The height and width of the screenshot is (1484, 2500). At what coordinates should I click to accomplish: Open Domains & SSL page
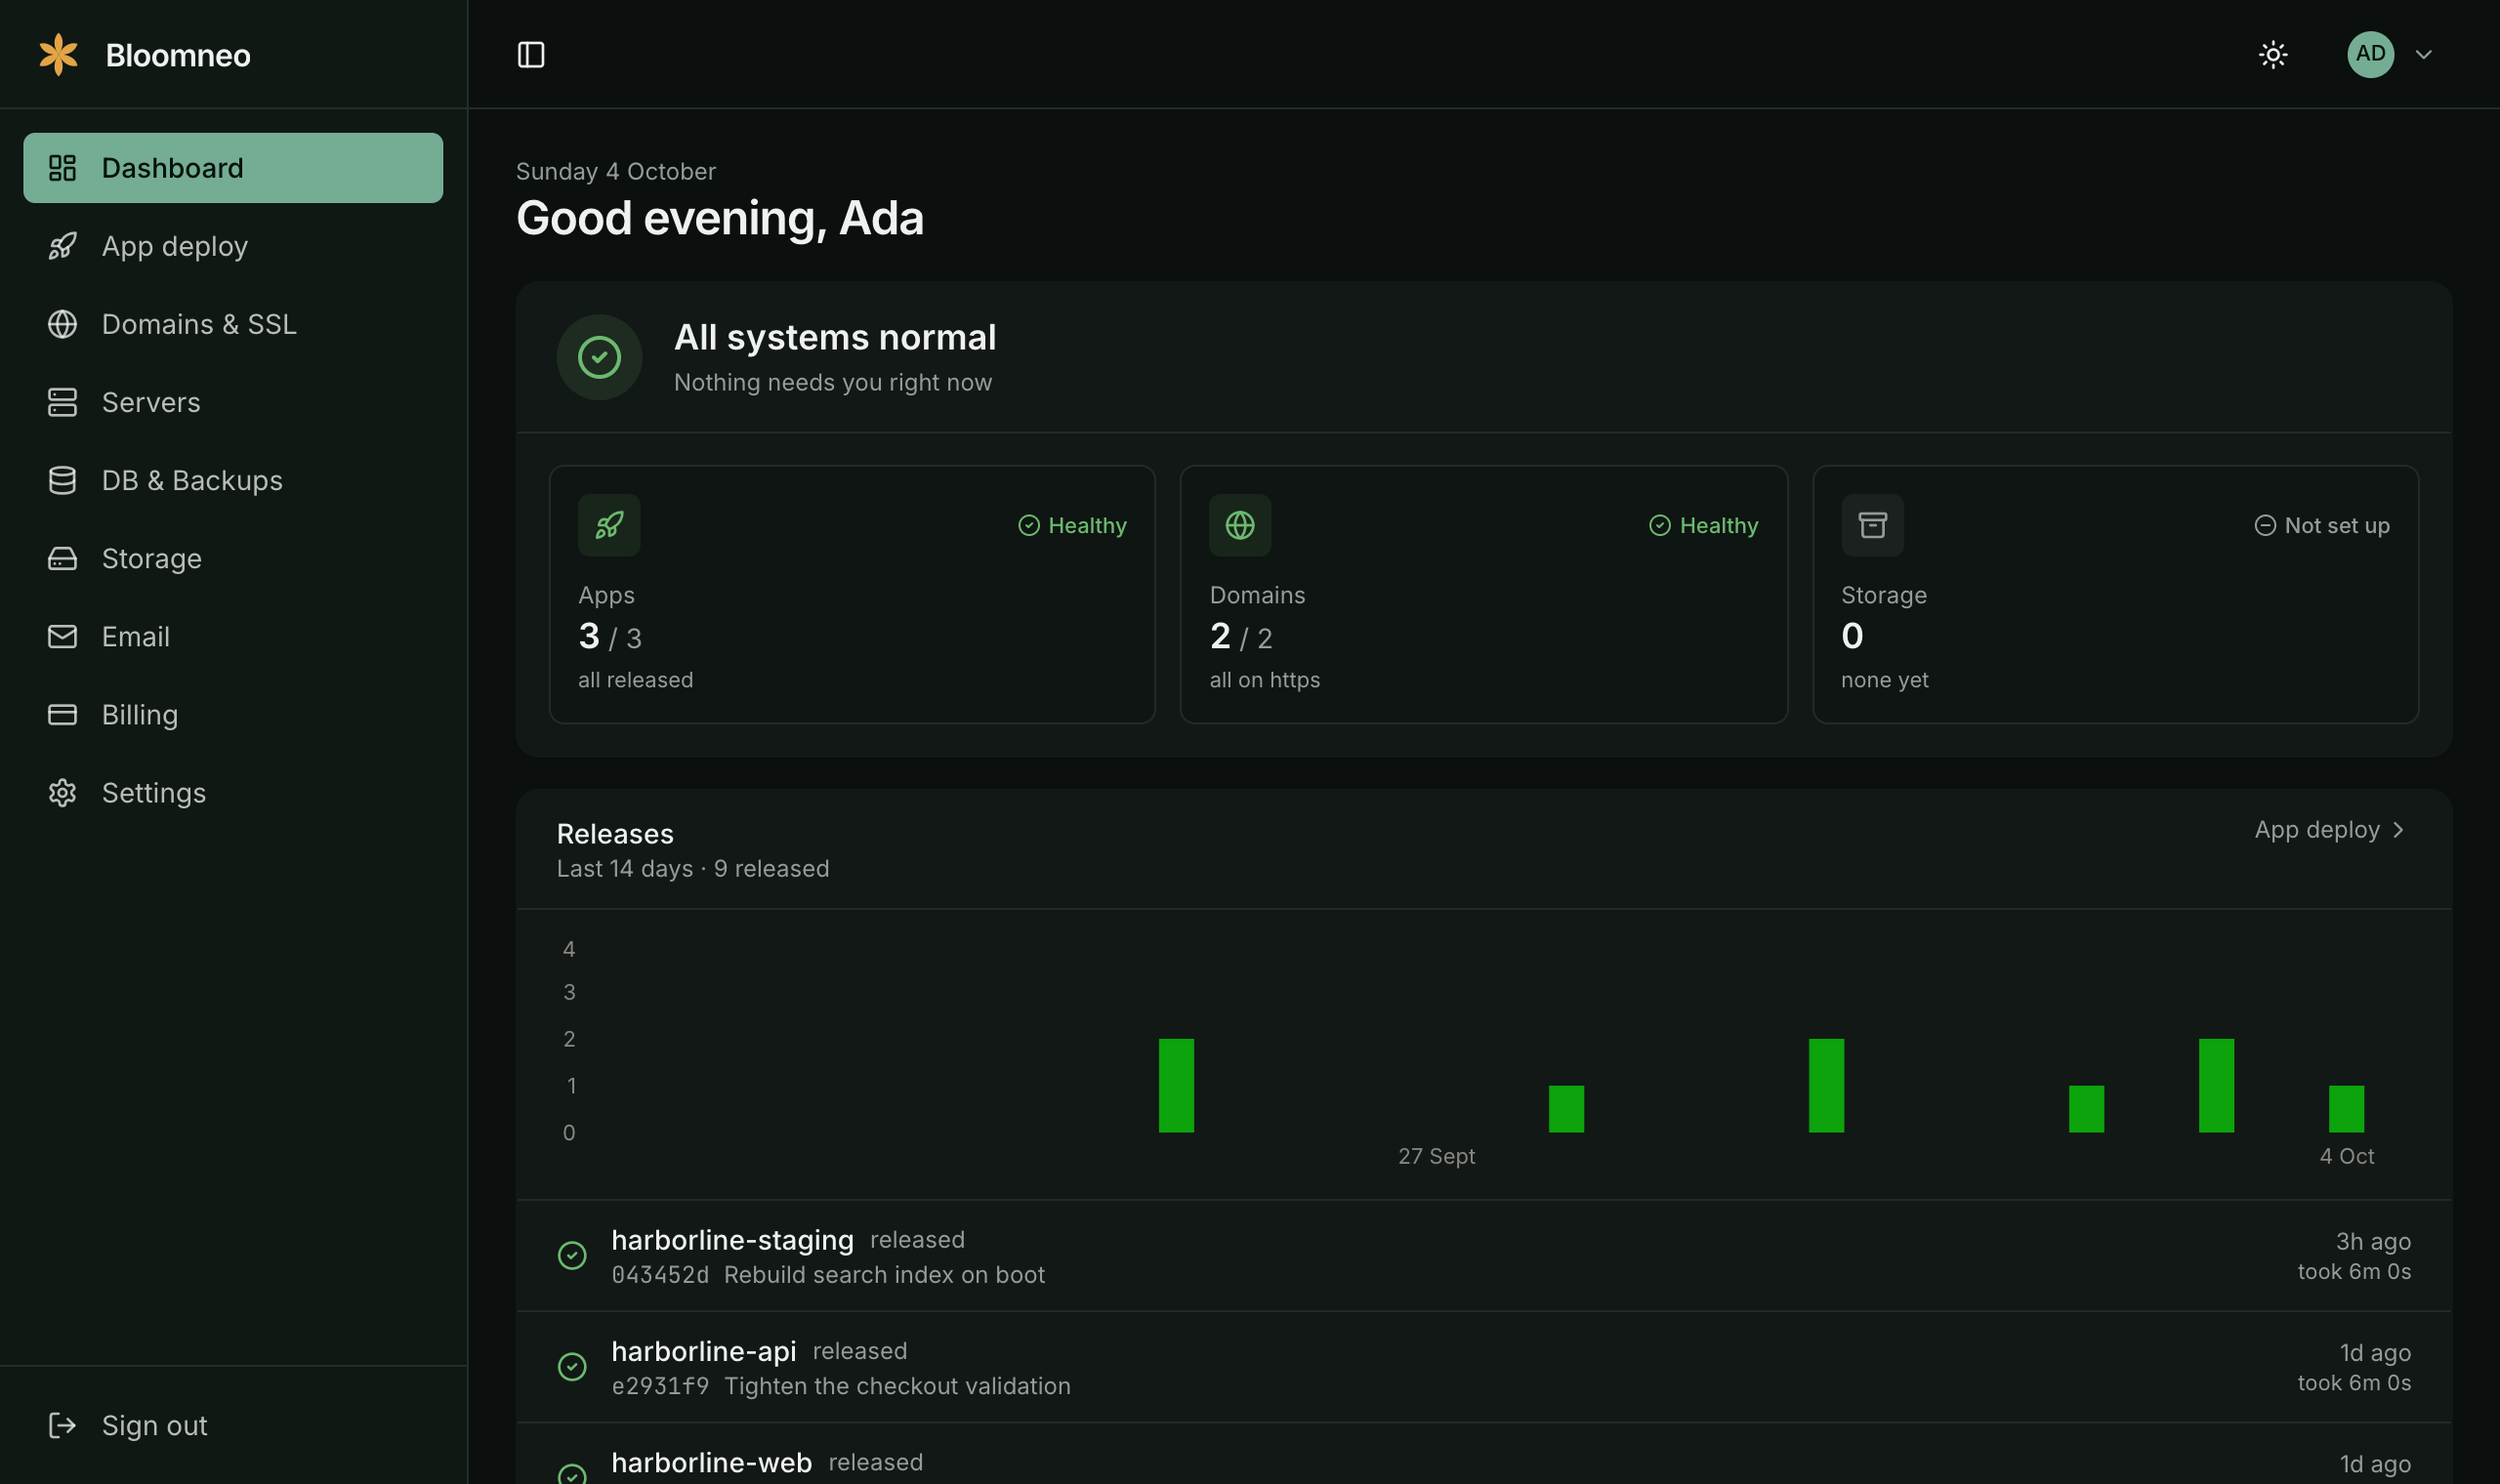233,324
